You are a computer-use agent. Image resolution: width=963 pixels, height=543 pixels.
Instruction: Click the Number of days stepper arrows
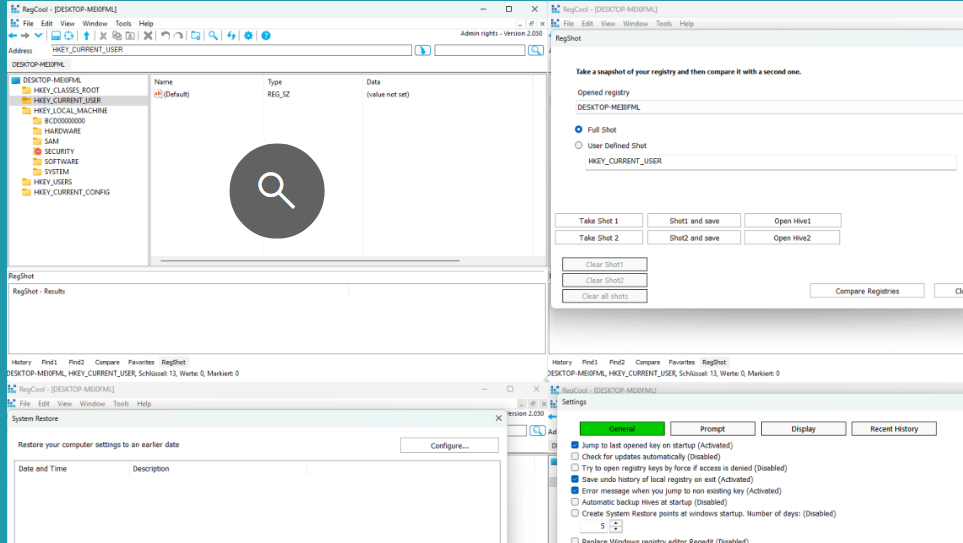coord(616,526)
